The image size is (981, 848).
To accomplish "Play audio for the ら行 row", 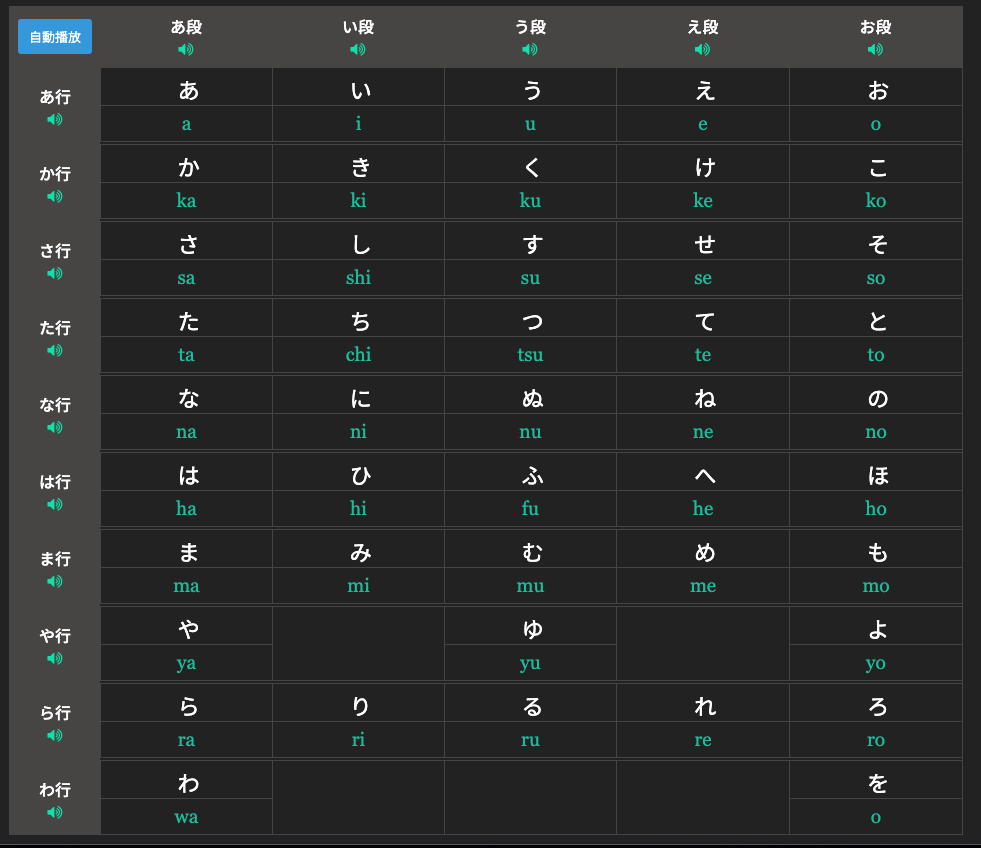I will (x=55, y=735).
